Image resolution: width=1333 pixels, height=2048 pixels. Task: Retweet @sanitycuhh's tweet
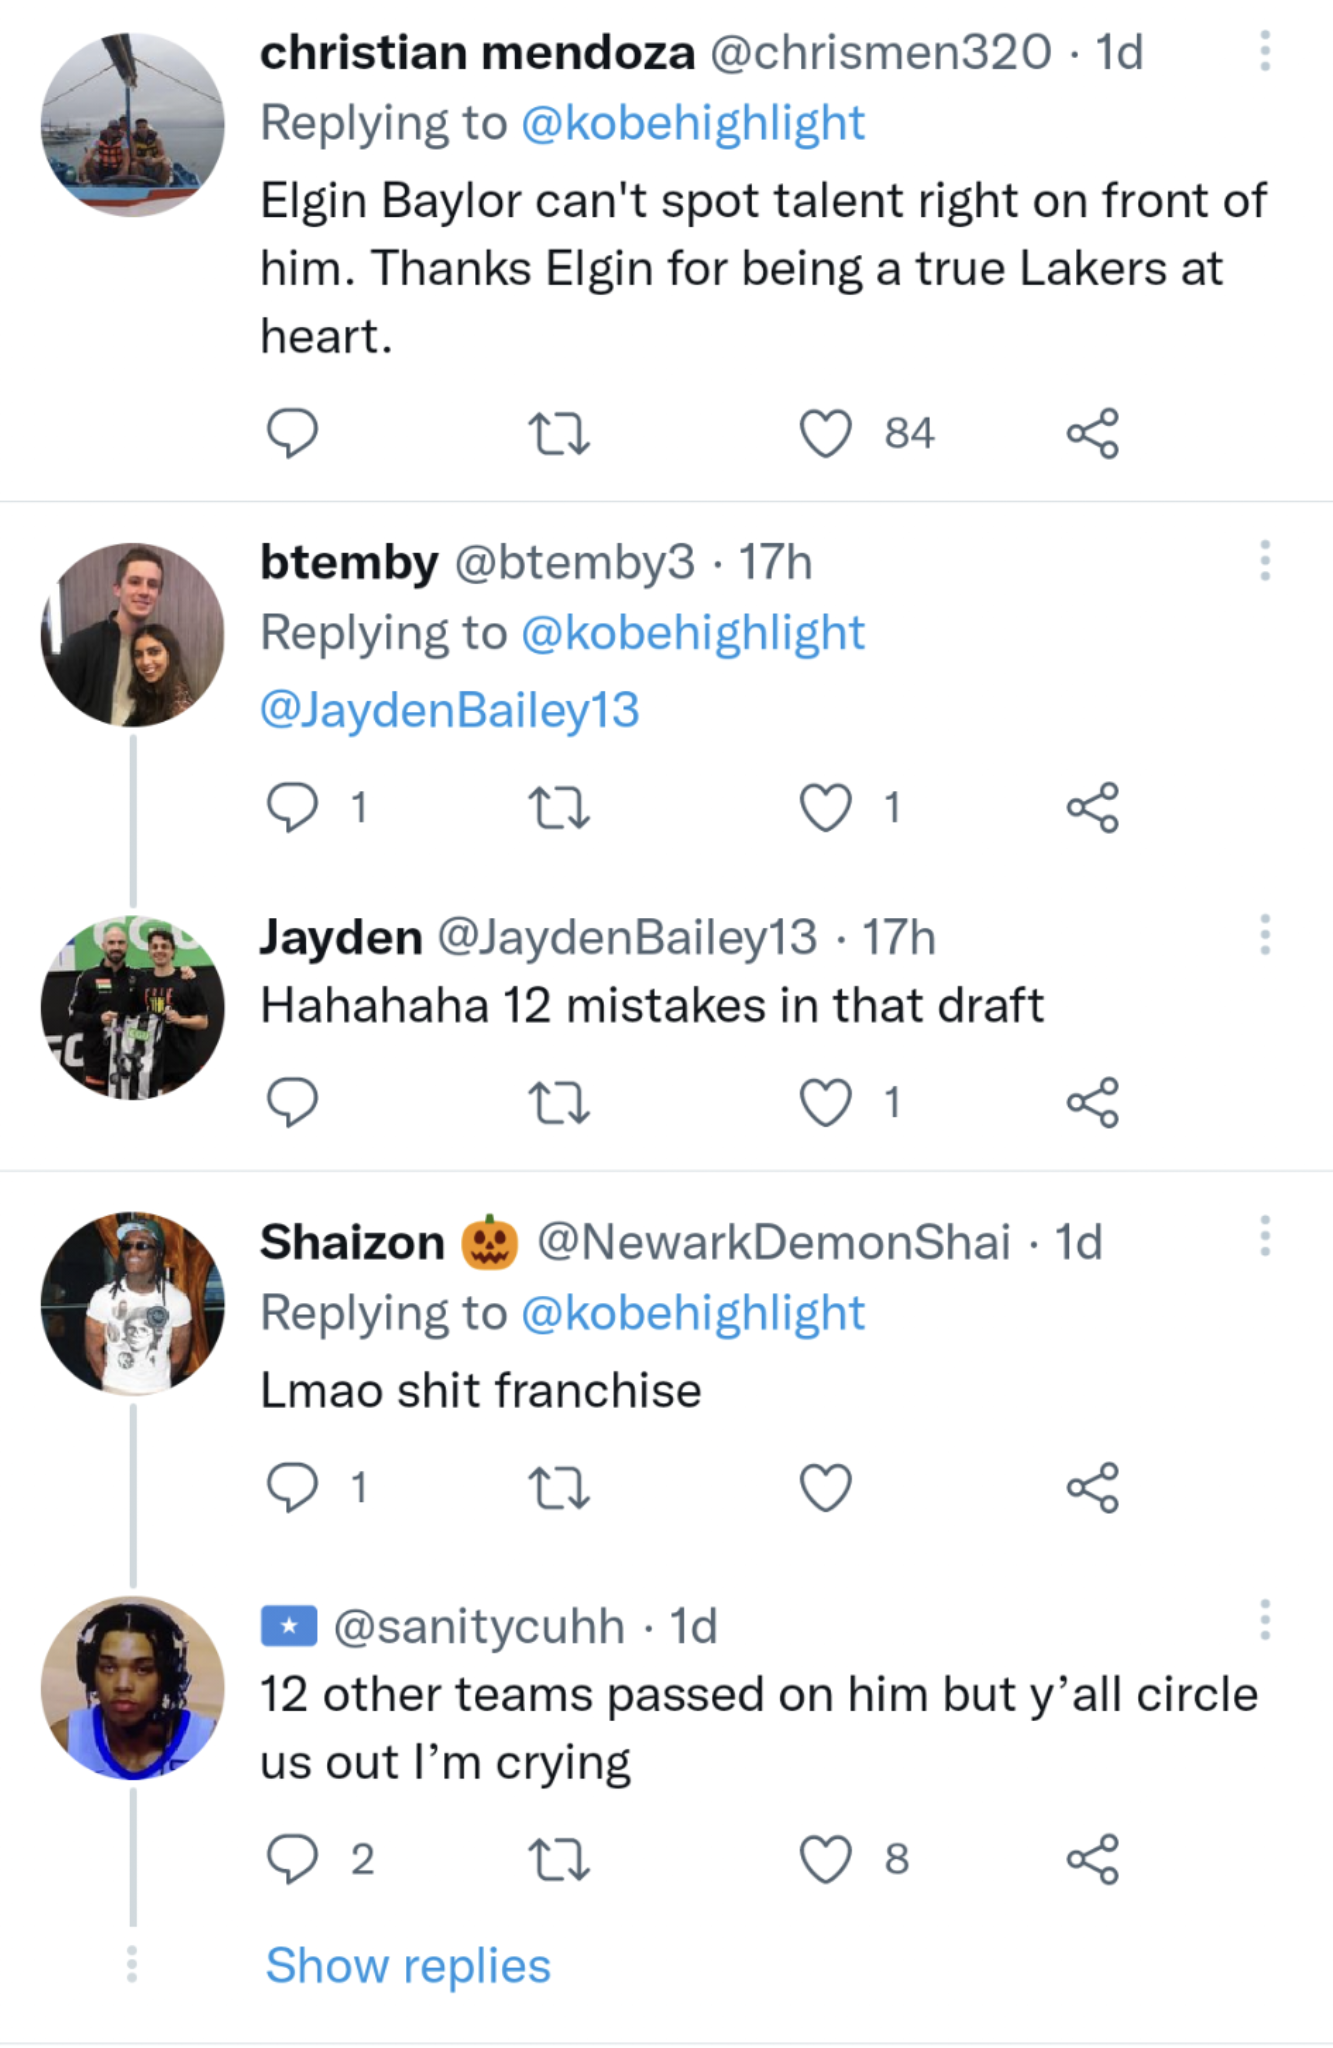tap(558, 1859)
